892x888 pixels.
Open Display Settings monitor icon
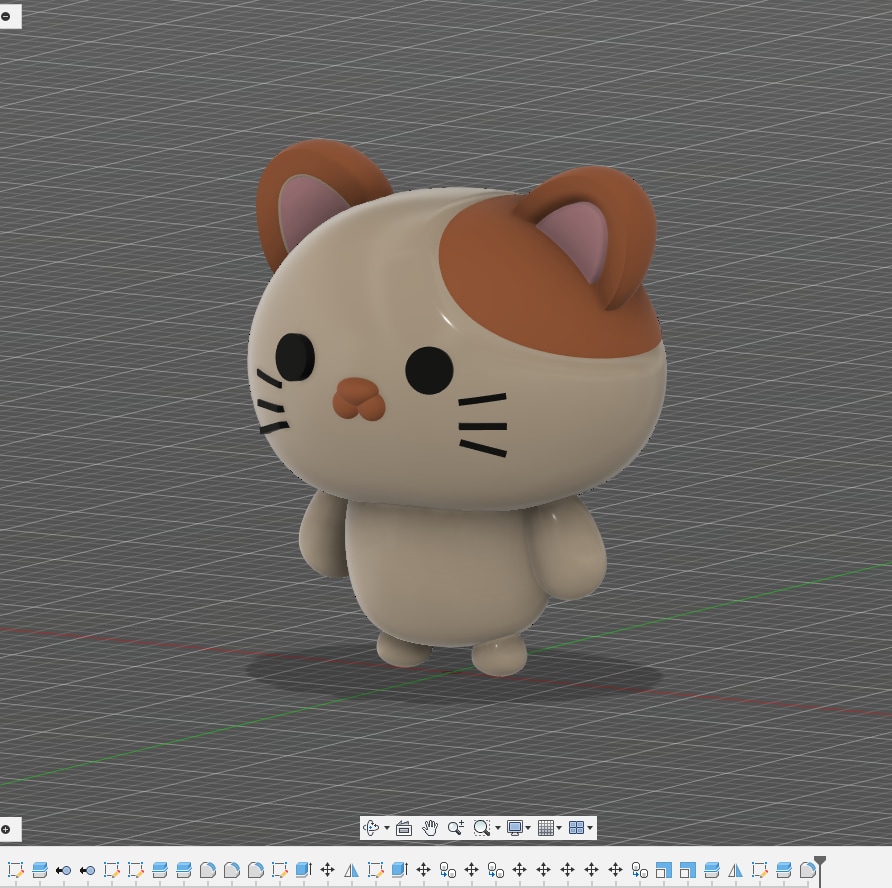(515, 828)
